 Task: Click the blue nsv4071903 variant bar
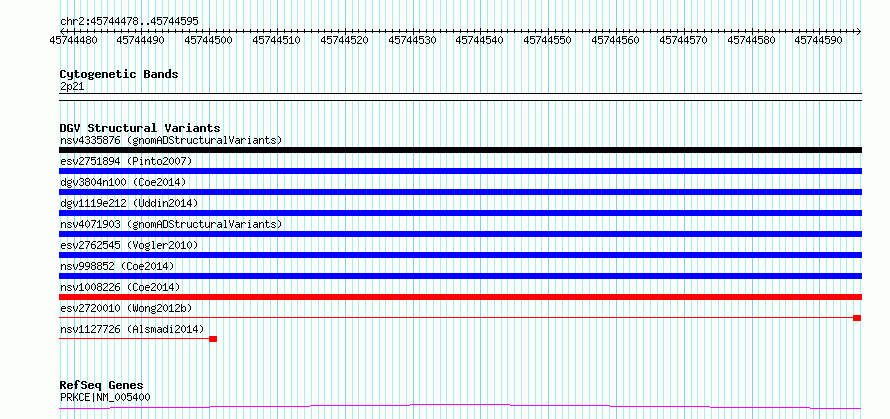point(460,234)
